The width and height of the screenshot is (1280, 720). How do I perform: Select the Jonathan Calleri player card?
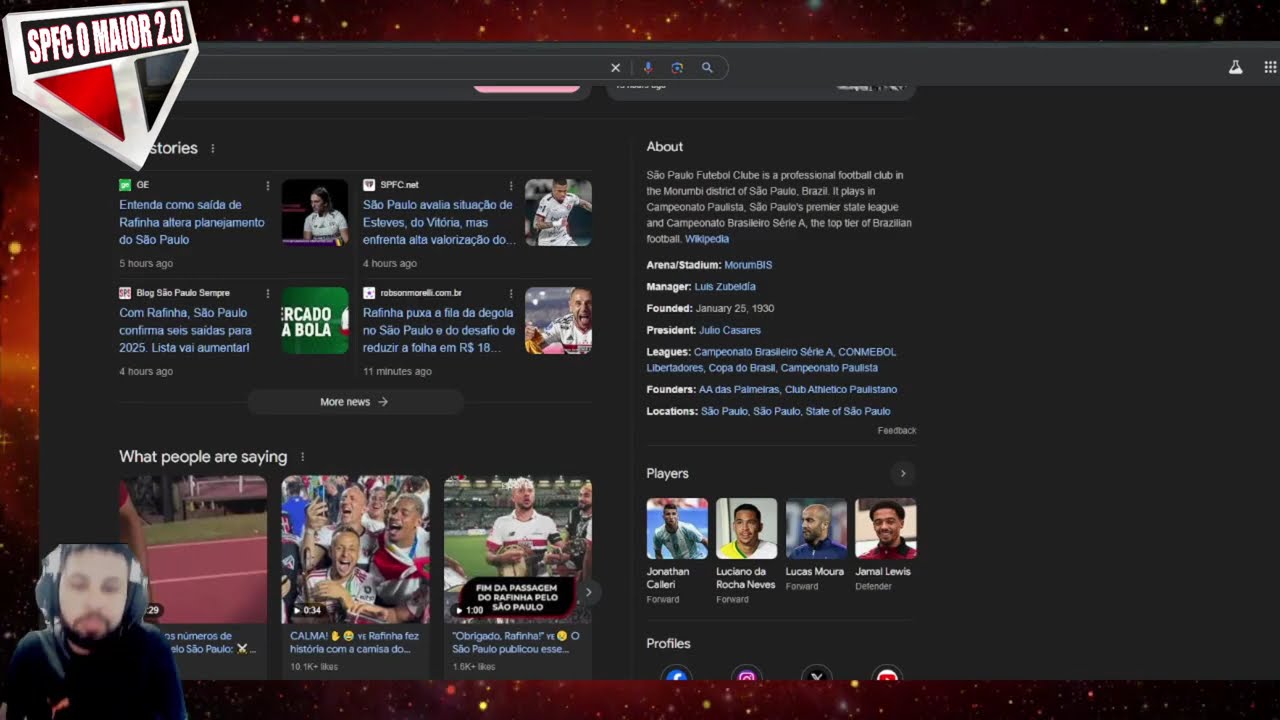(x=677, y=551)
